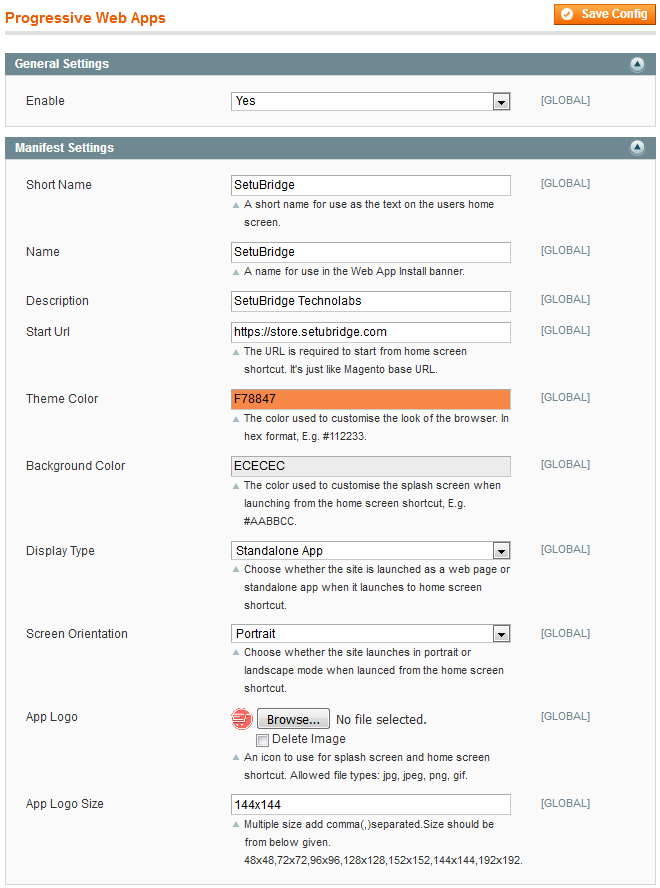
Task: Edit the Description text field
Action: tap(370, 301)
